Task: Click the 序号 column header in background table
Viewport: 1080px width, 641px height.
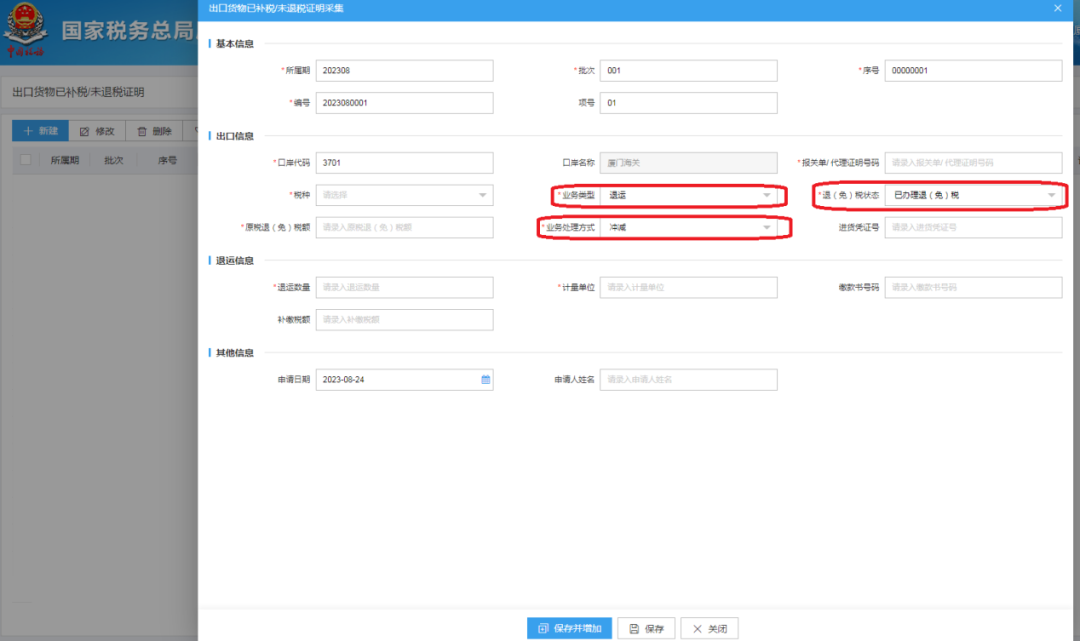Action: 167,160
